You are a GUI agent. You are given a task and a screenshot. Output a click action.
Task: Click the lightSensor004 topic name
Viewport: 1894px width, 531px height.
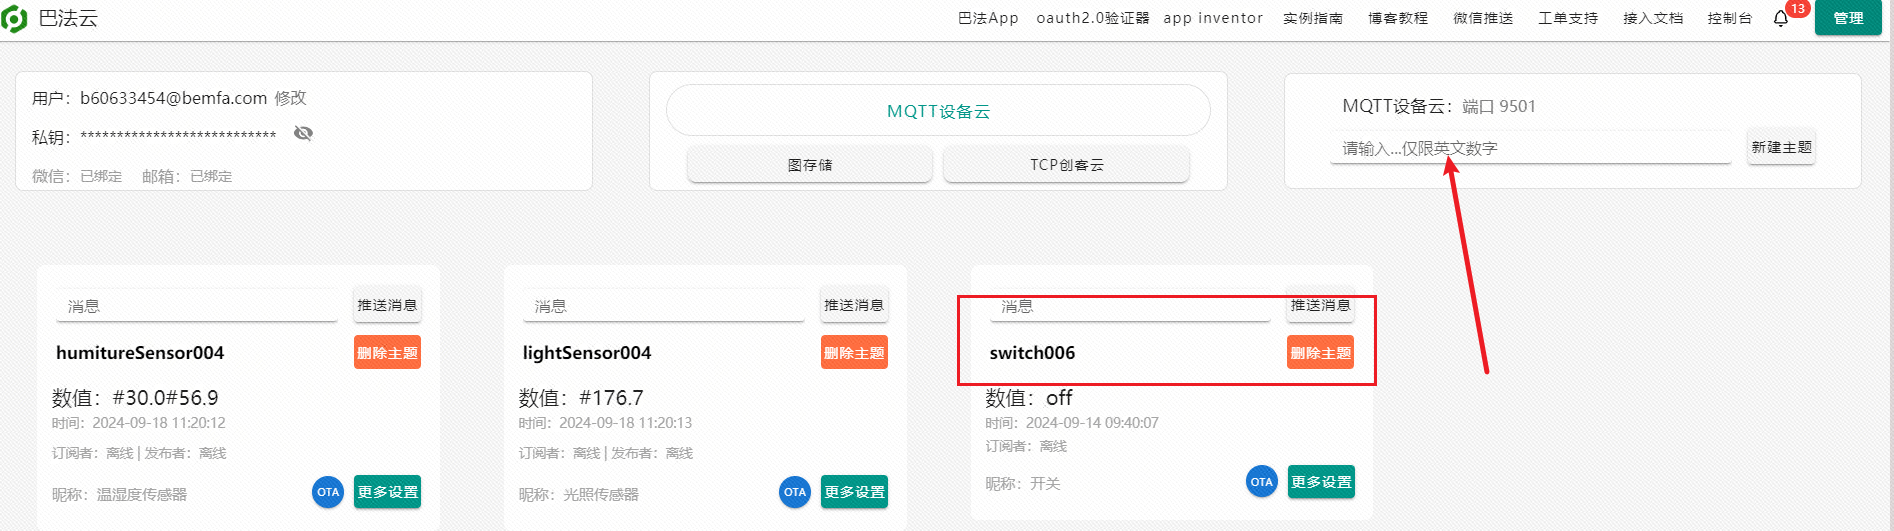click(x=587, y=352)
